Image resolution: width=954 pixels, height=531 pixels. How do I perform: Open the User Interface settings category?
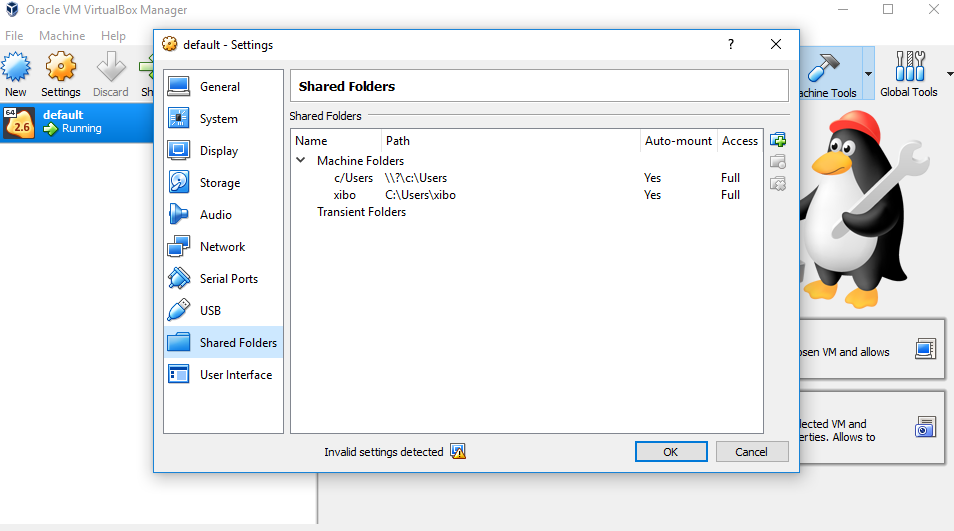tap(223, 374)
